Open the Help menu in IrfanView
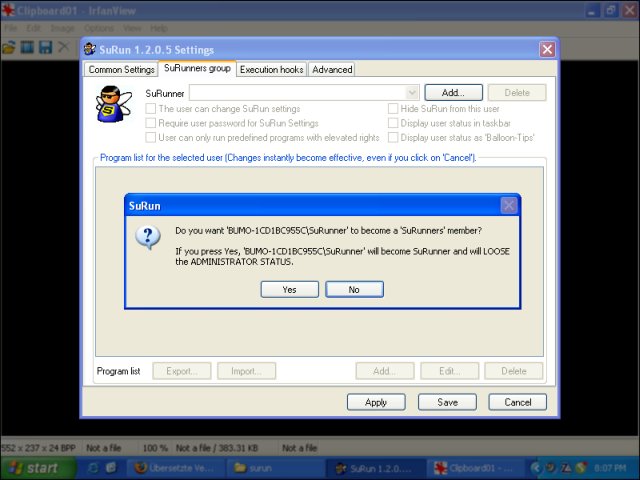 158,28
